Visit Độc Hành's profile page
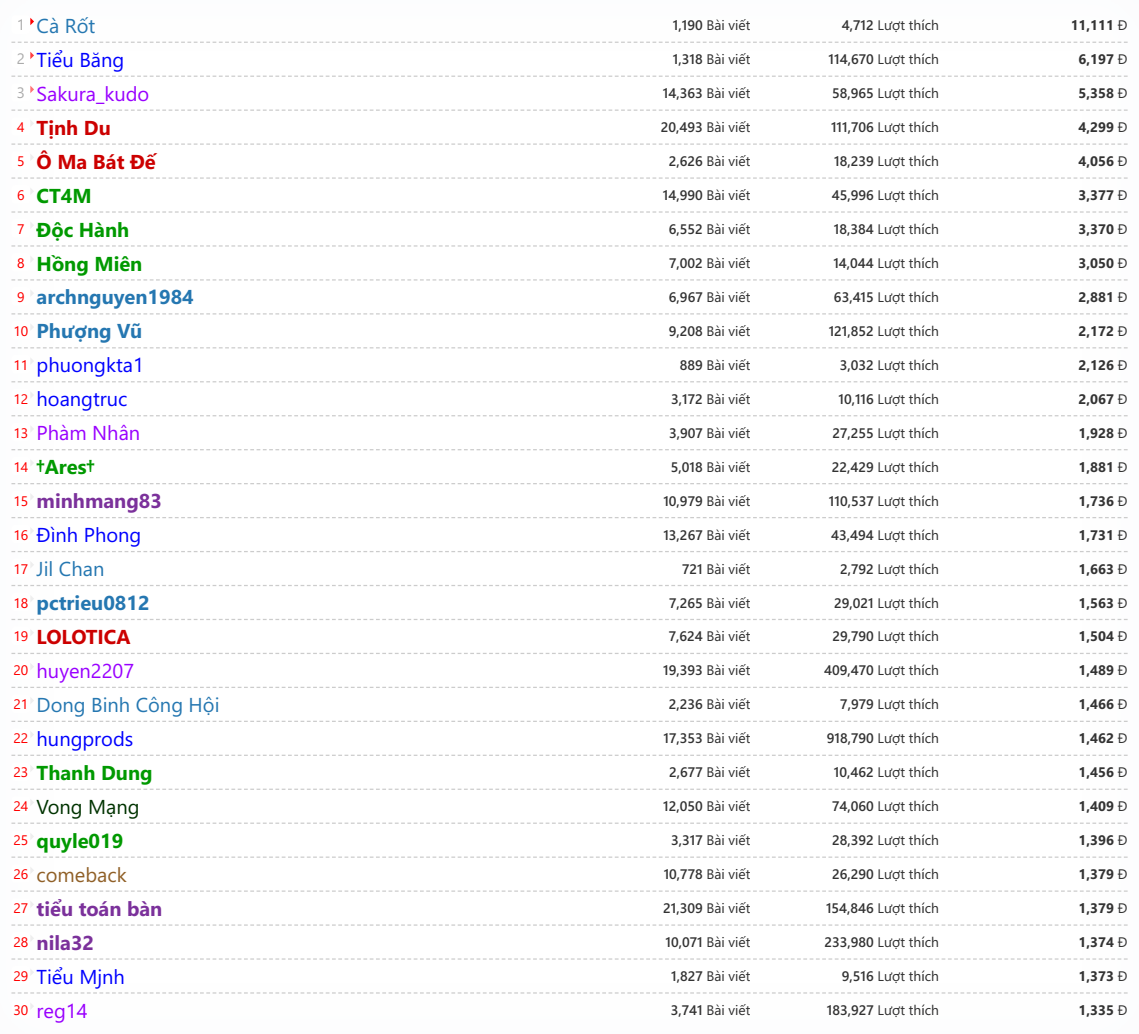Viewport: 1139px width, 1034px height. pos(82,230)
